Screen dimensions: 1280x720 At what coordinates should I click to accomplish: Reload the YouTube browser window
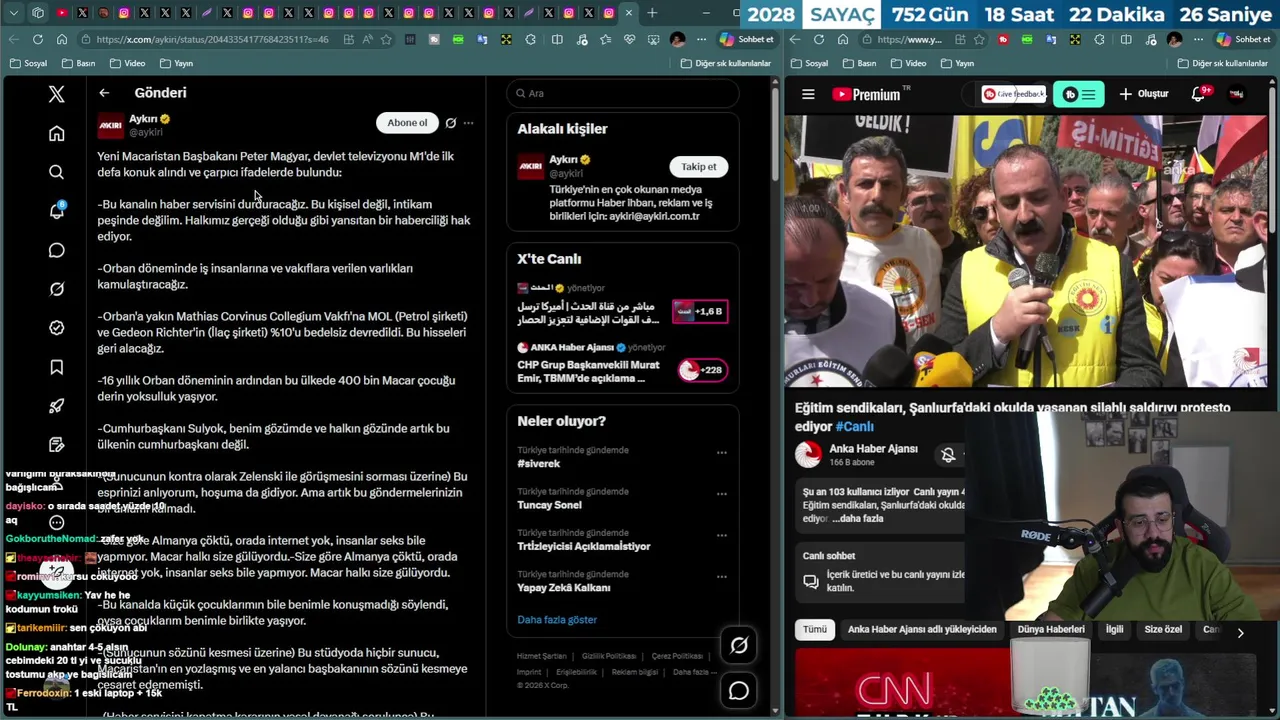(x=819, y=39)
